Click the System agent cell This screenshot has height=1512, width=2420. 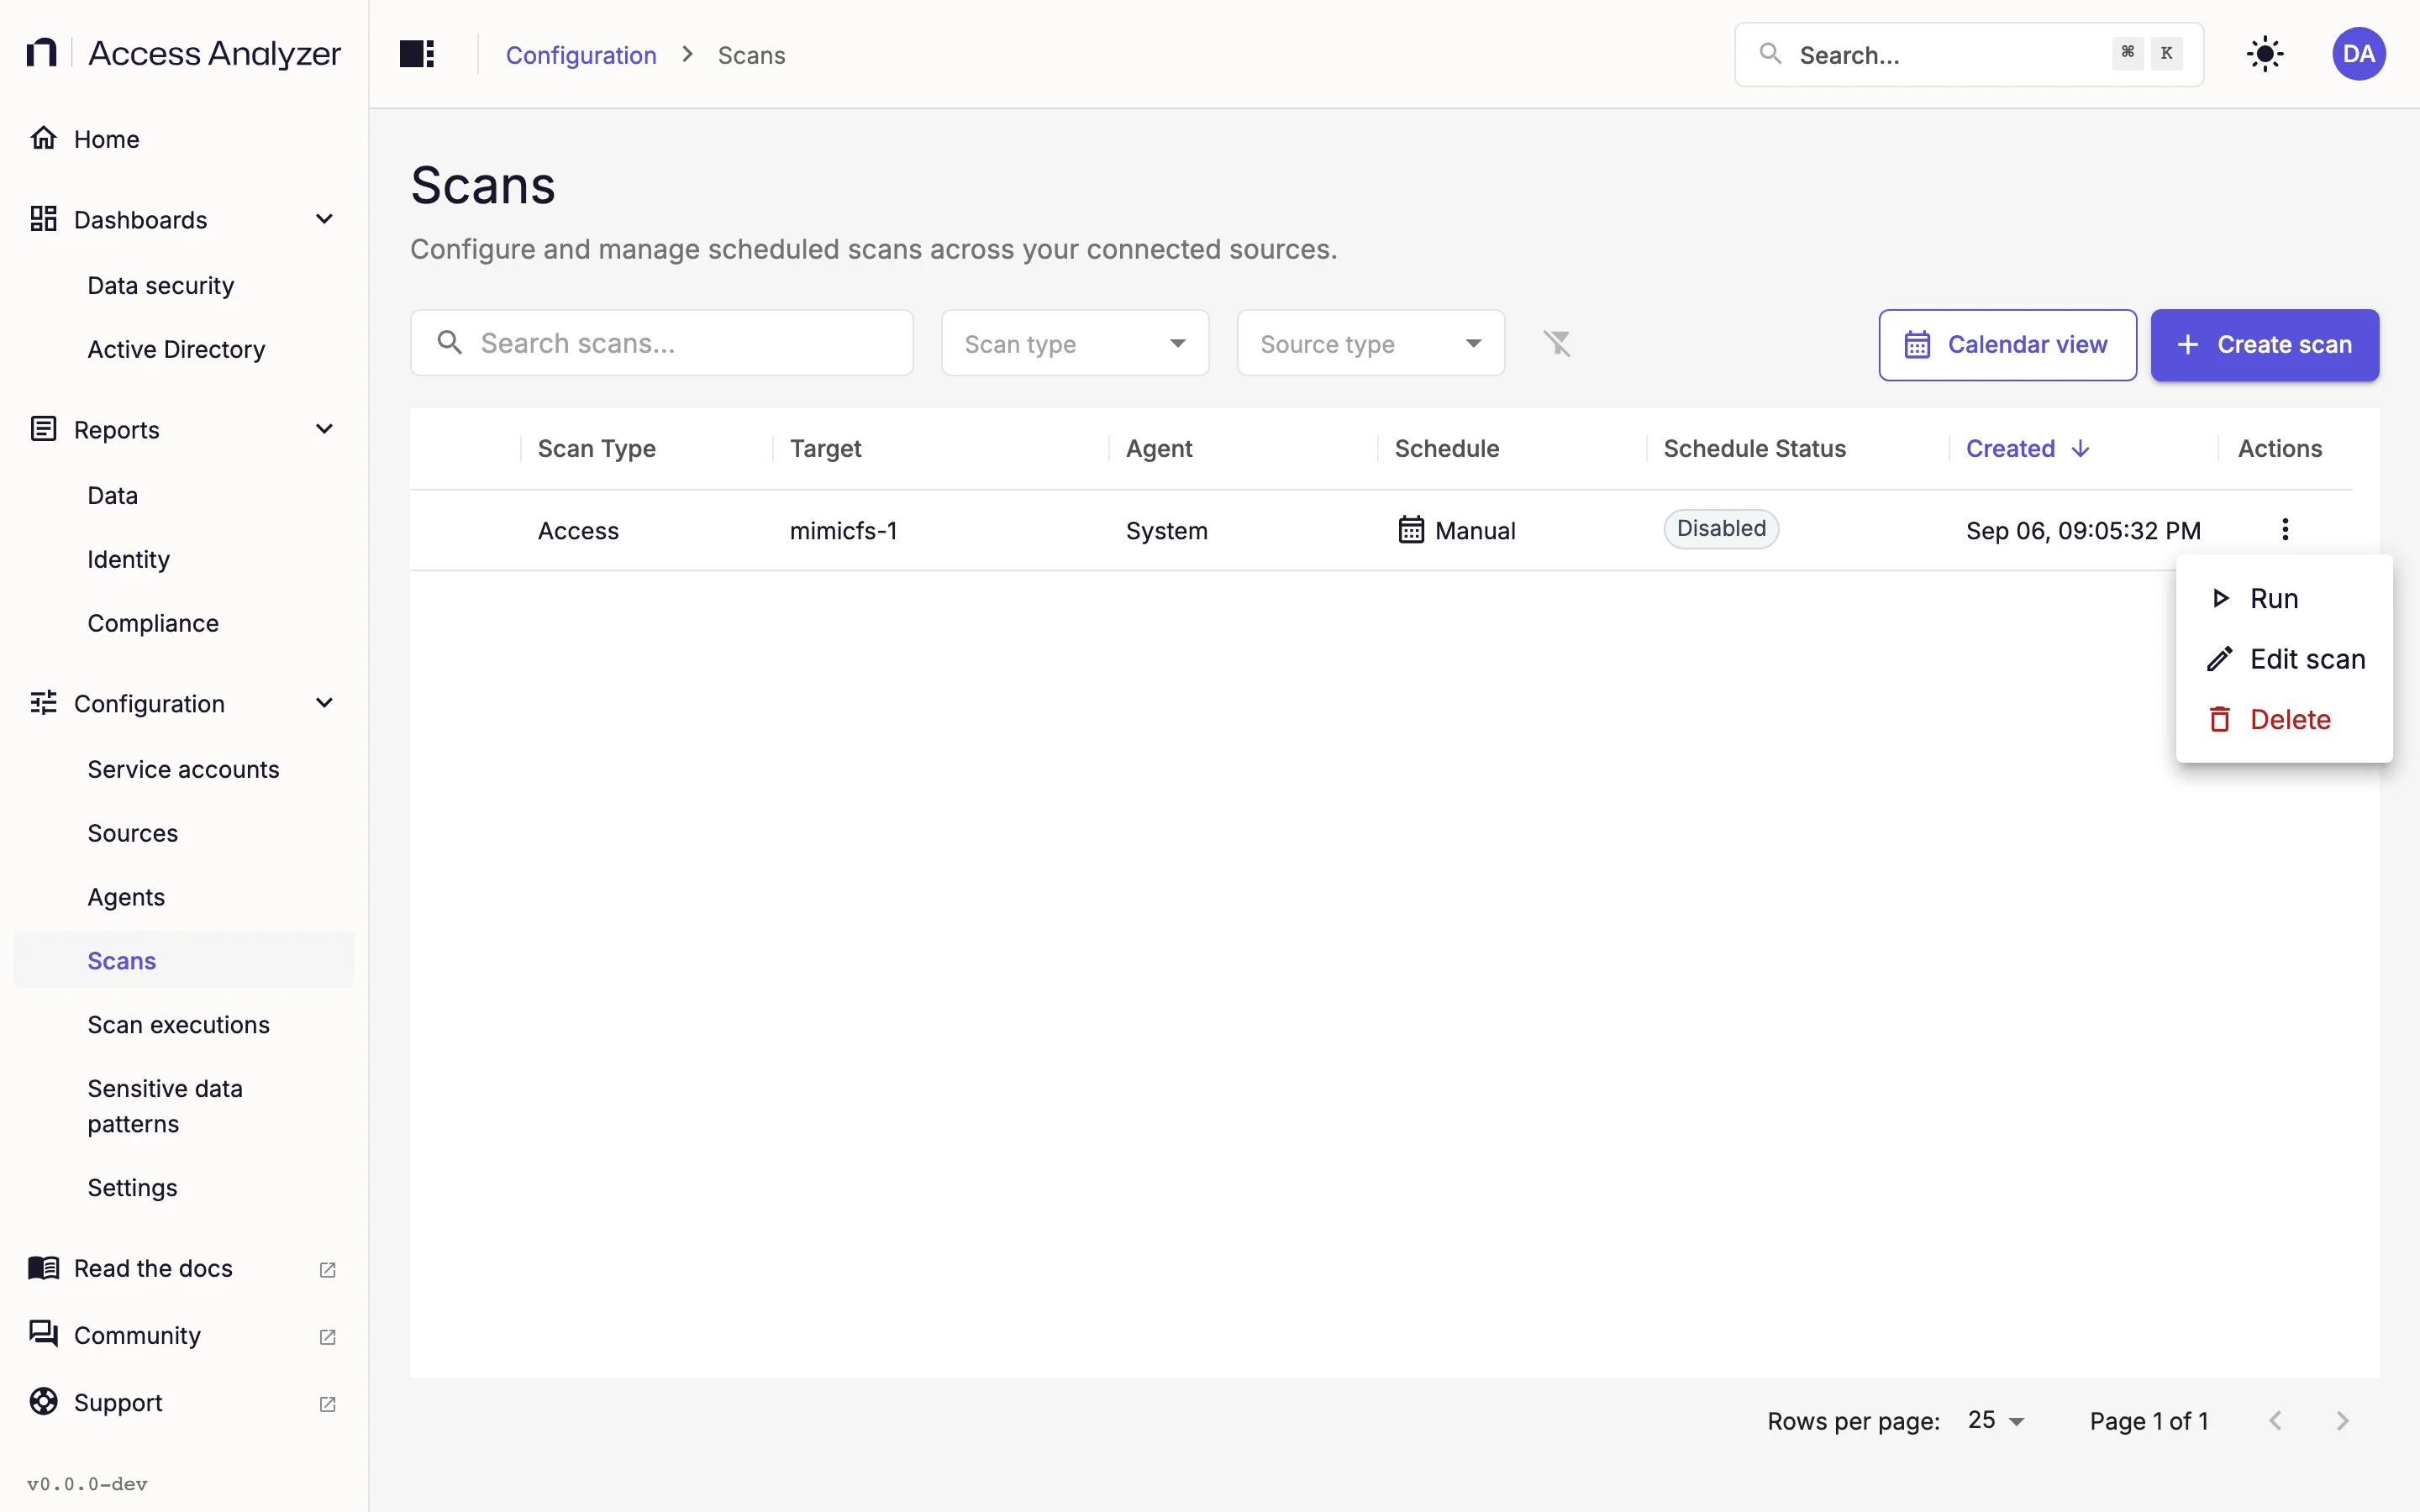pyautogui.click(x=1166, y=530)
